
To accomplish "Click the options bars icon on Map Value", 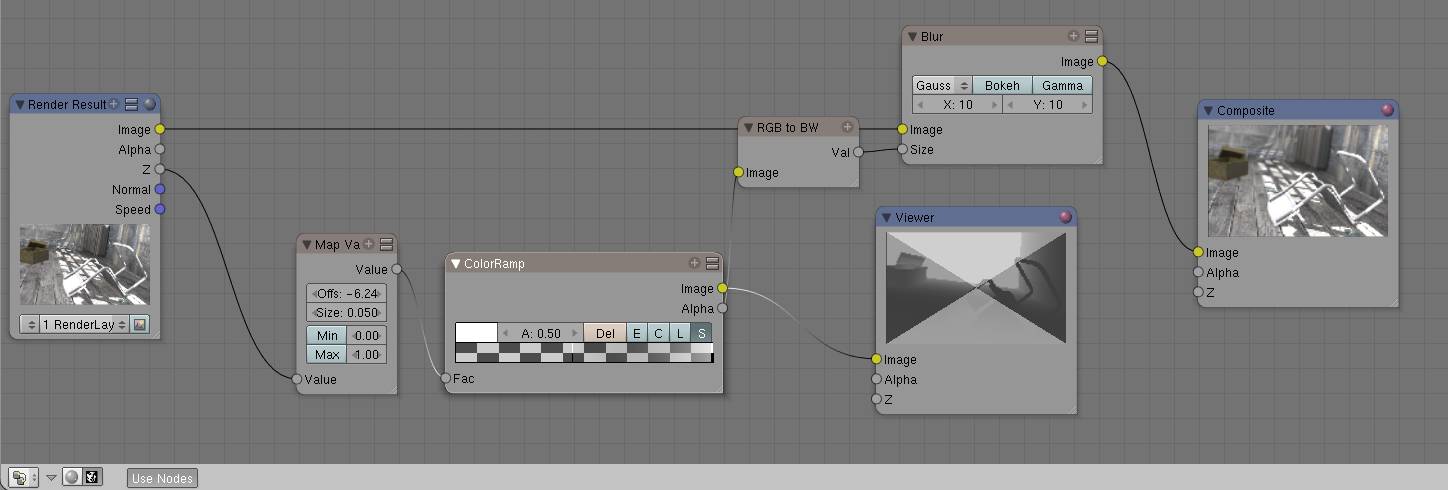I will pyautogui.click(x=387, y=243).
